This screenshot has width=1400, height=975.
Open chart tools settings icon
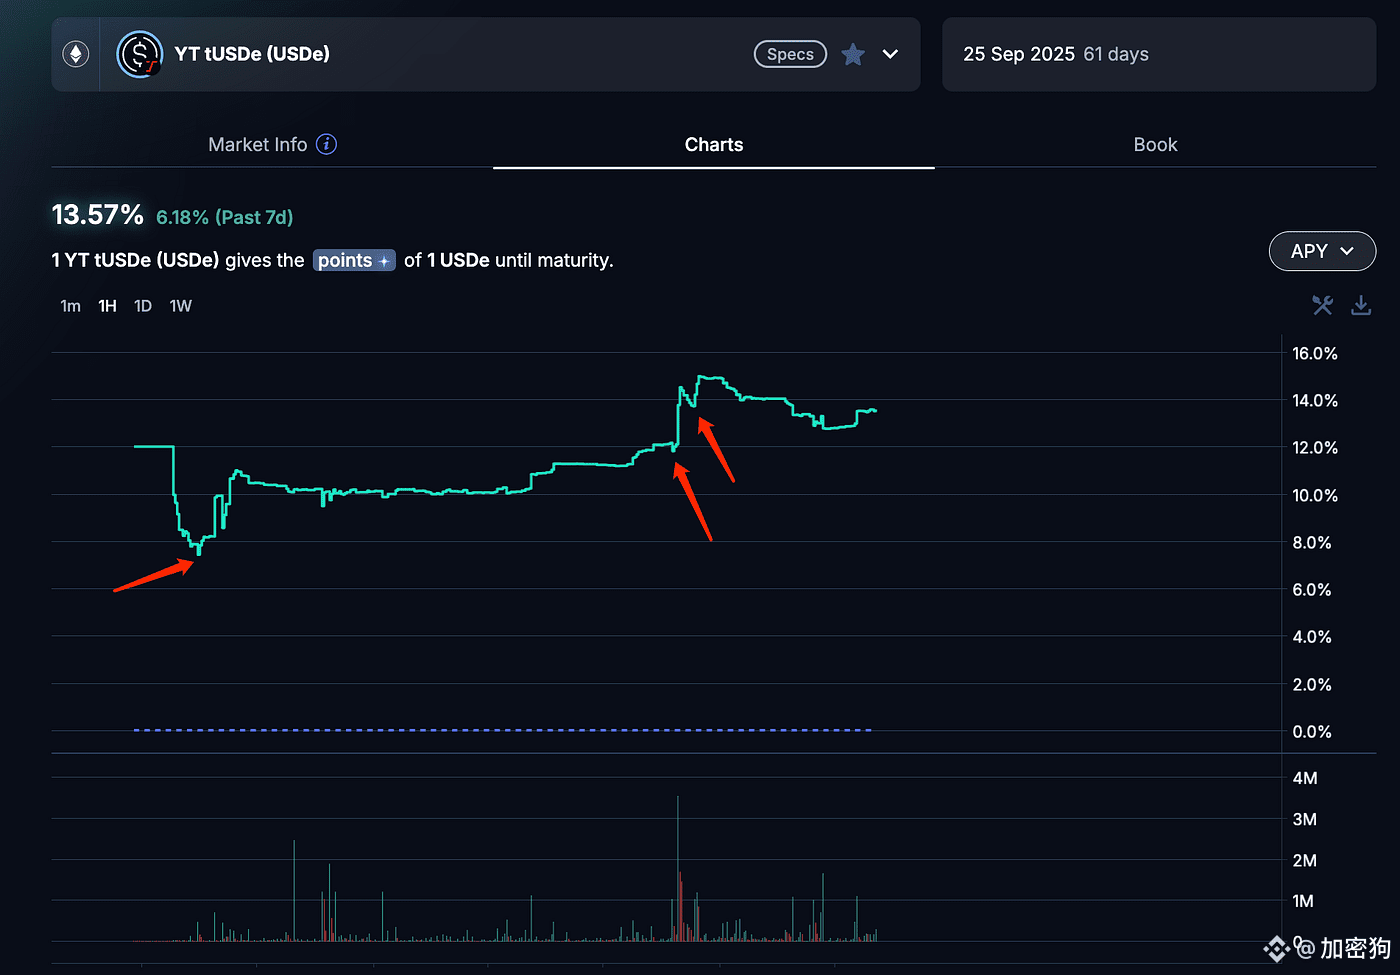pyautogui.click(x=1322, y=305)
